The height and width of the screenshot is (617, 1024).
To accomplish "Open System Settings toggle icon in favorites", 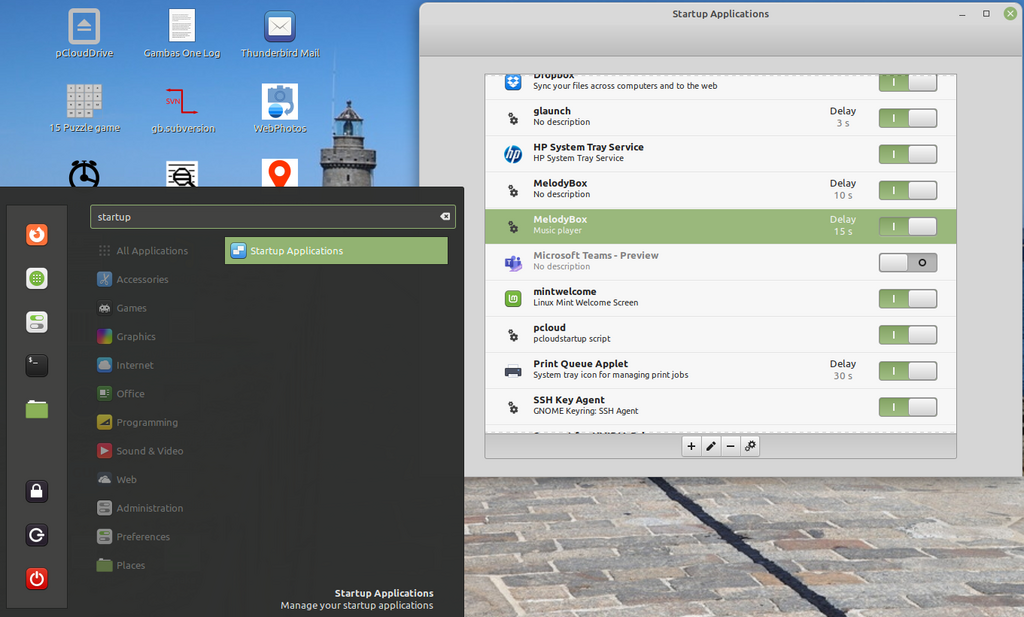I will (x=37, y=322).
